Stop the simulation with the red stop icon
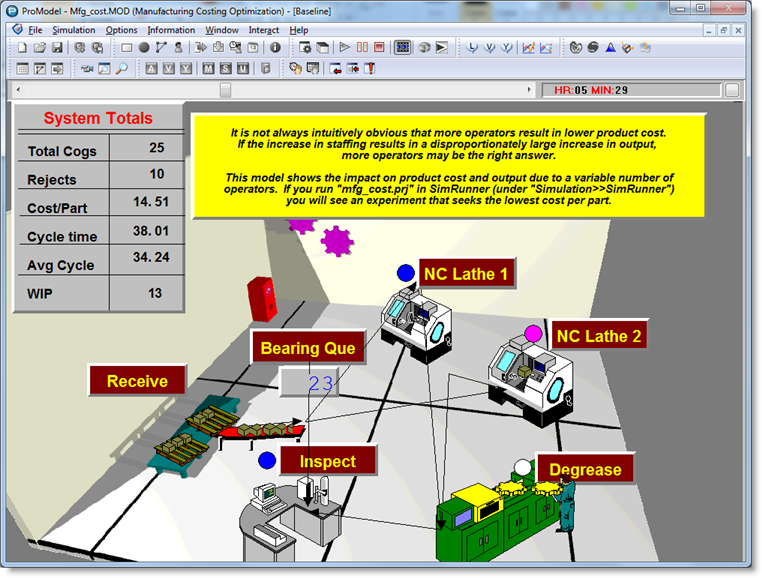762x578 pixels. [380, 47]
